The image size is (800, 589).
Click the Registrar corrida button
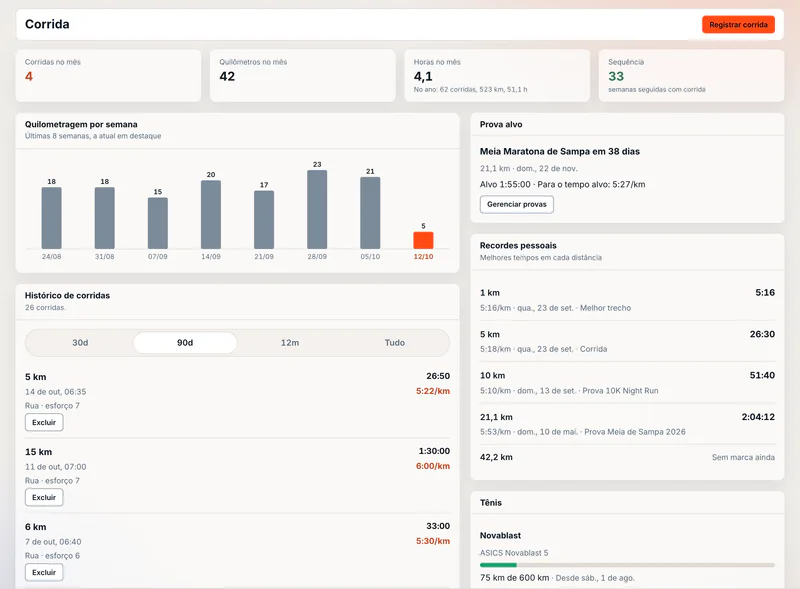pyautogui.click(x=738, y=24)
